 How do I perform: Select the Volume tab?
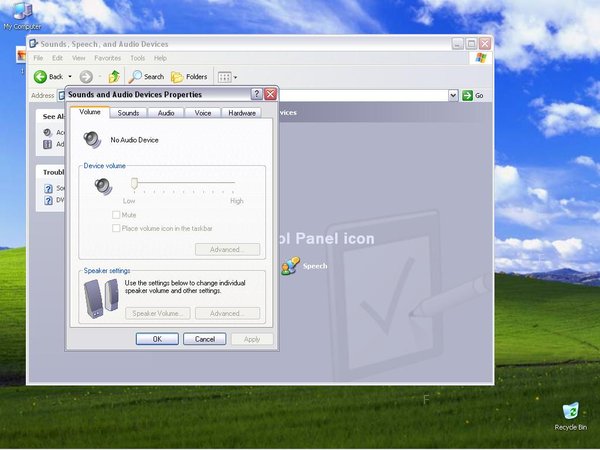90,112
